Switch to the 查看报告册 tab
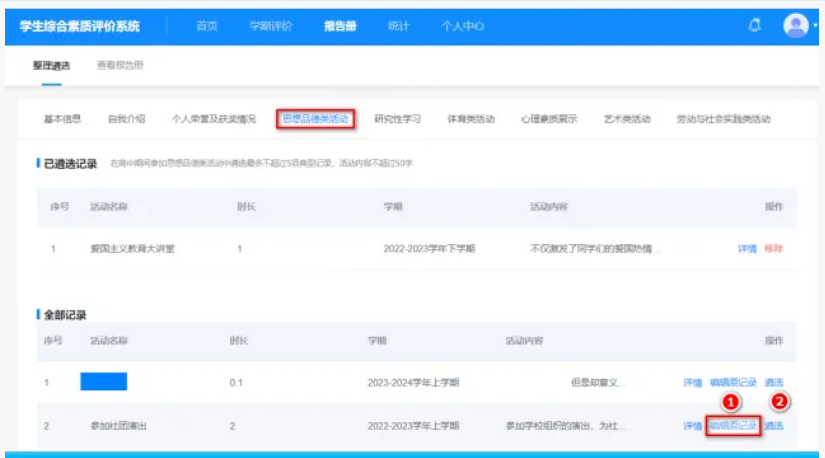 [120, 66]
